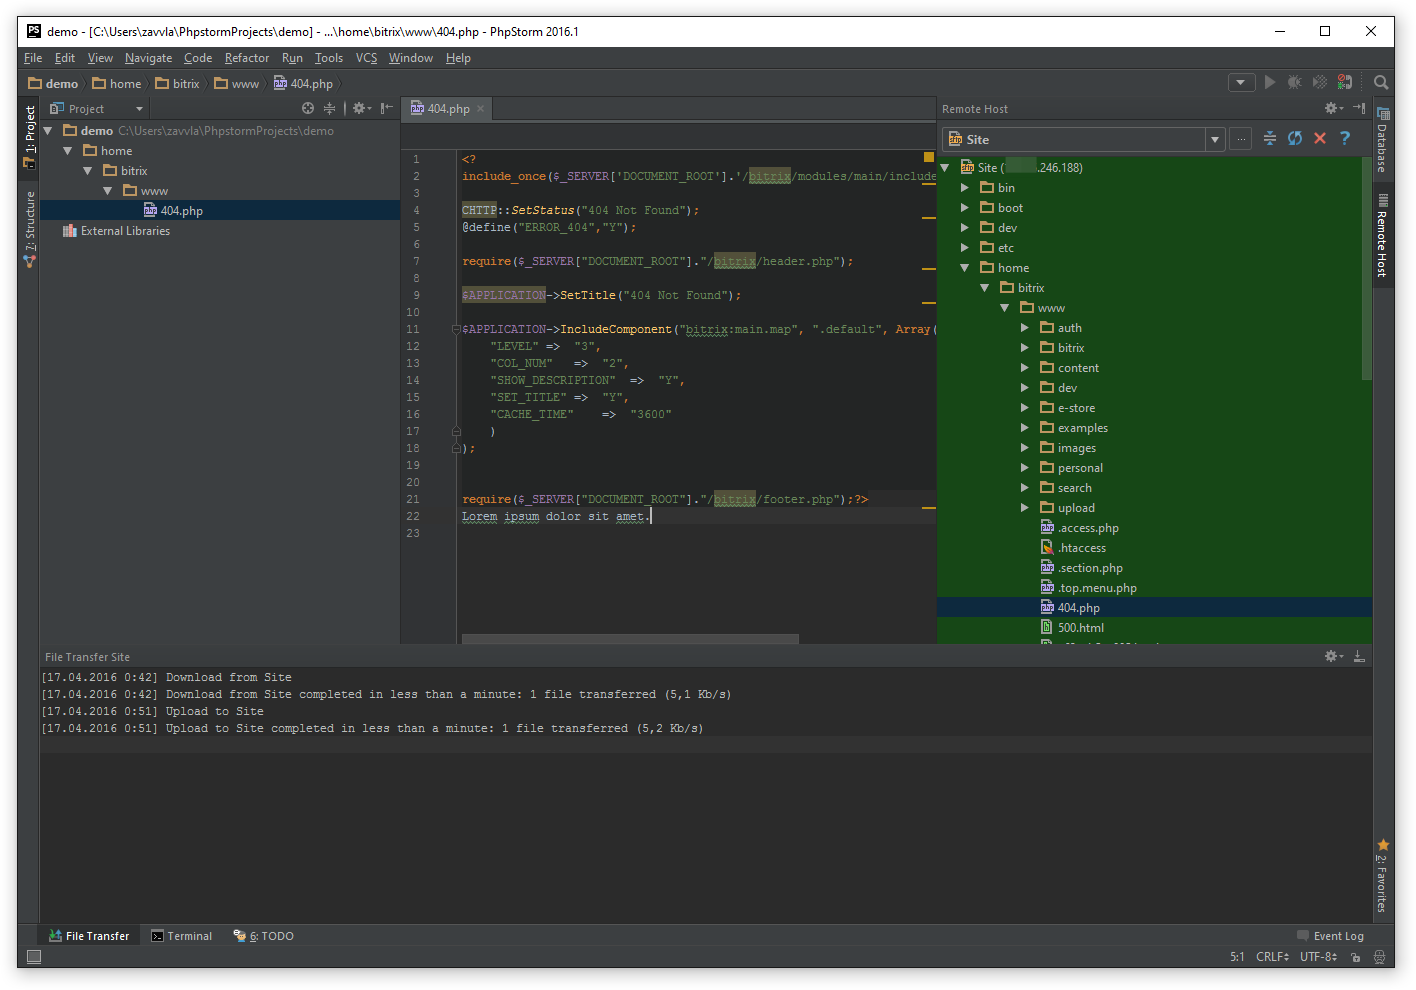Open Remote Host help question mark

(1345, 139)
